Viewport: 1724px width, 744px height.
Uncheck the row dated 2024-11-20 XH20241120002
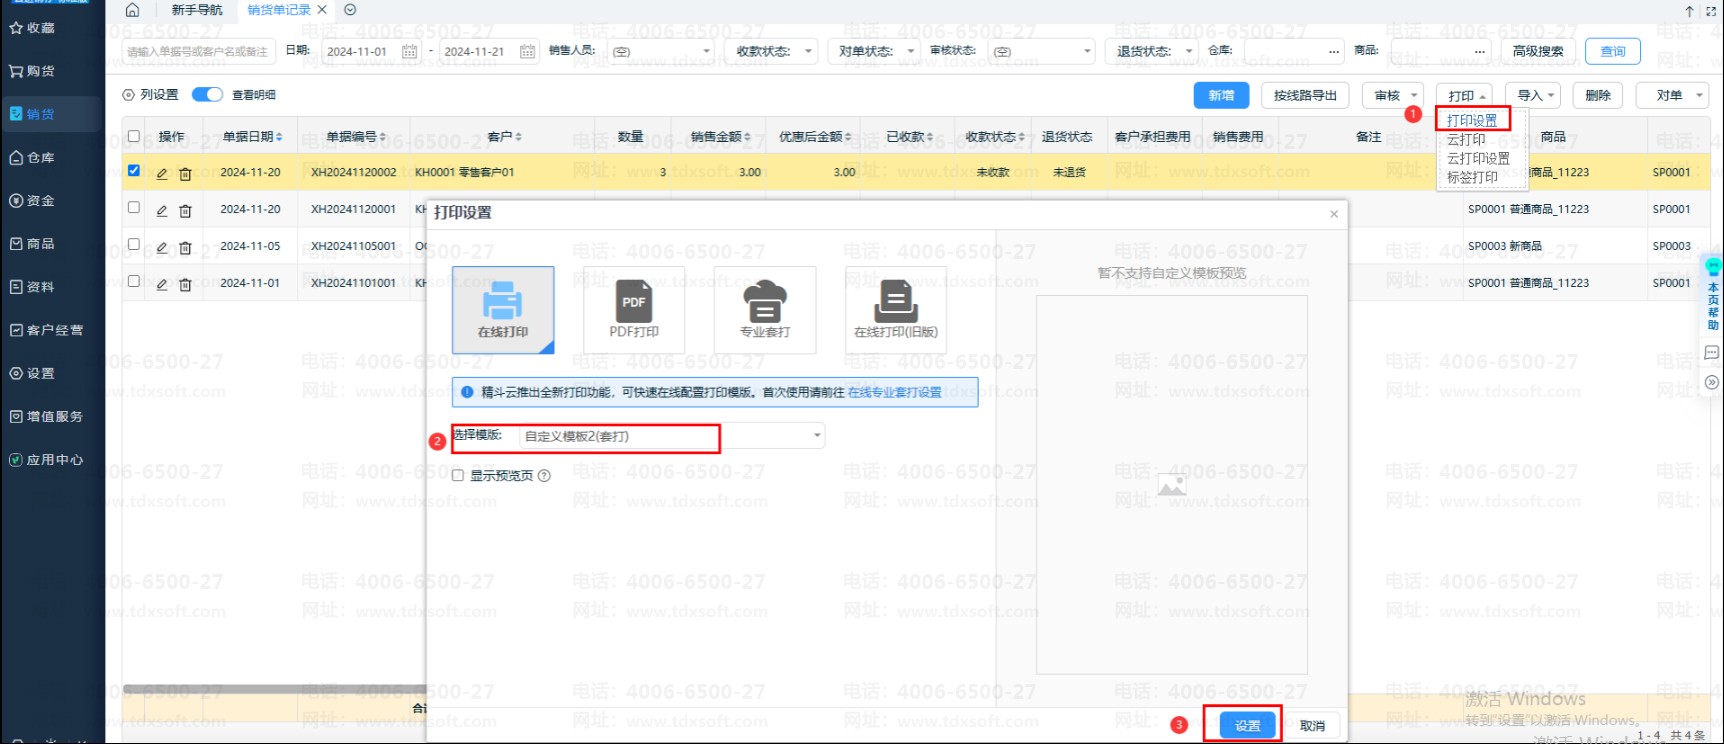[x=134, y=171]
